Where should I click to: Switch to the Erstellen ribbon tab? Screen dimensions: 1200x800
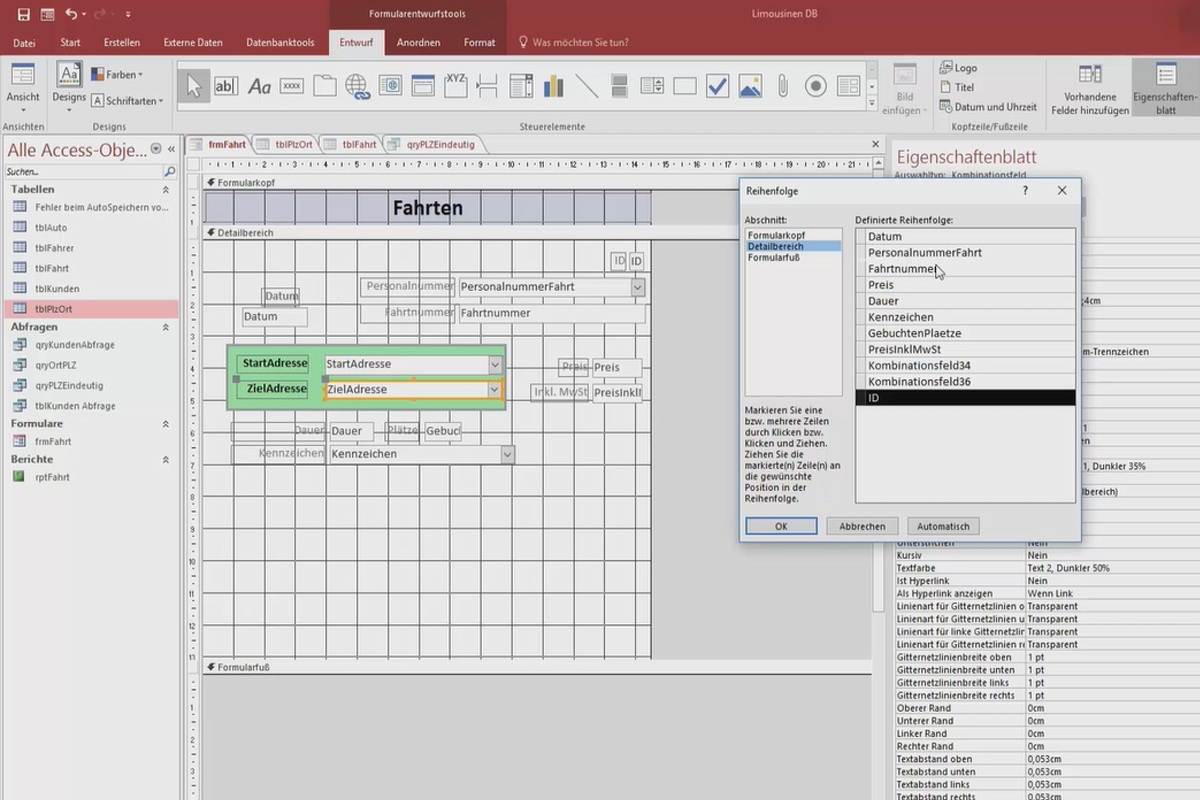tap(122, 42)
